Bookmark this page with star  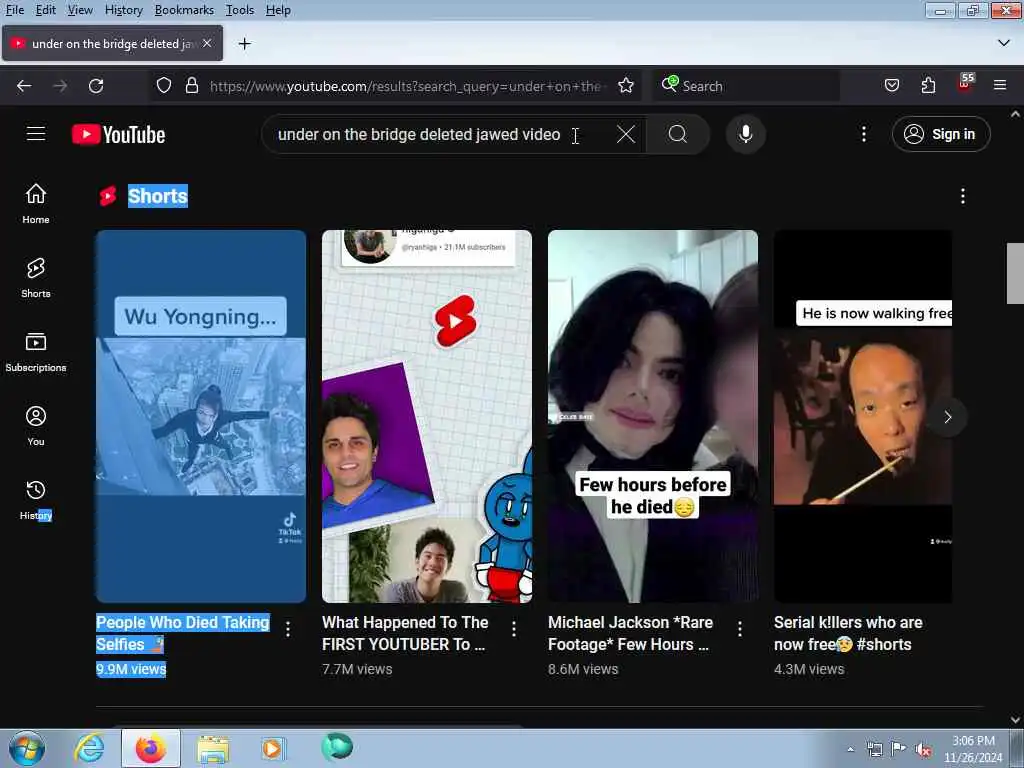626,86
